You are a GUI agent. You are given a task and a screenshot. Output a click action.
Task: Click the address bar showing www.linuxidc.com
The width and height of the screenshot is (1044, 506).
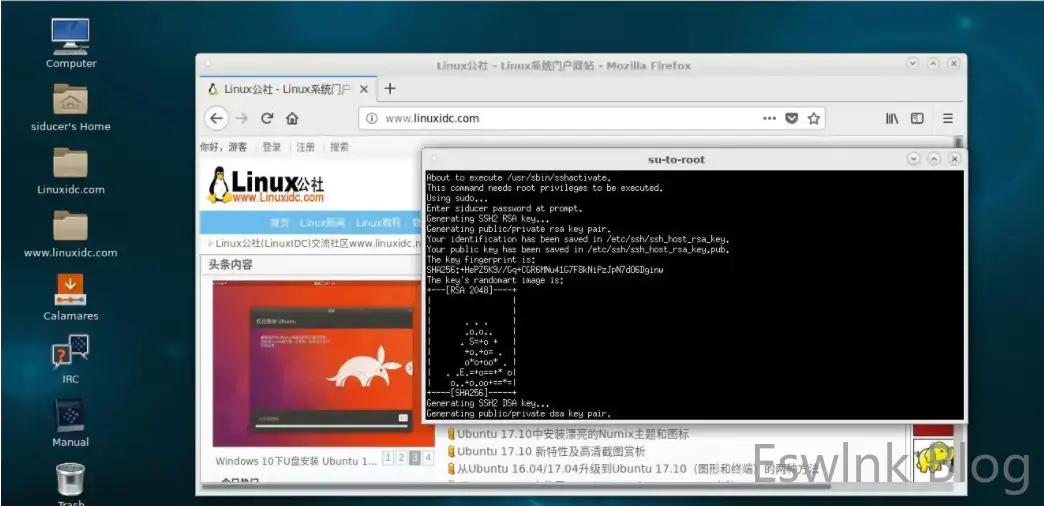(560, 118)
